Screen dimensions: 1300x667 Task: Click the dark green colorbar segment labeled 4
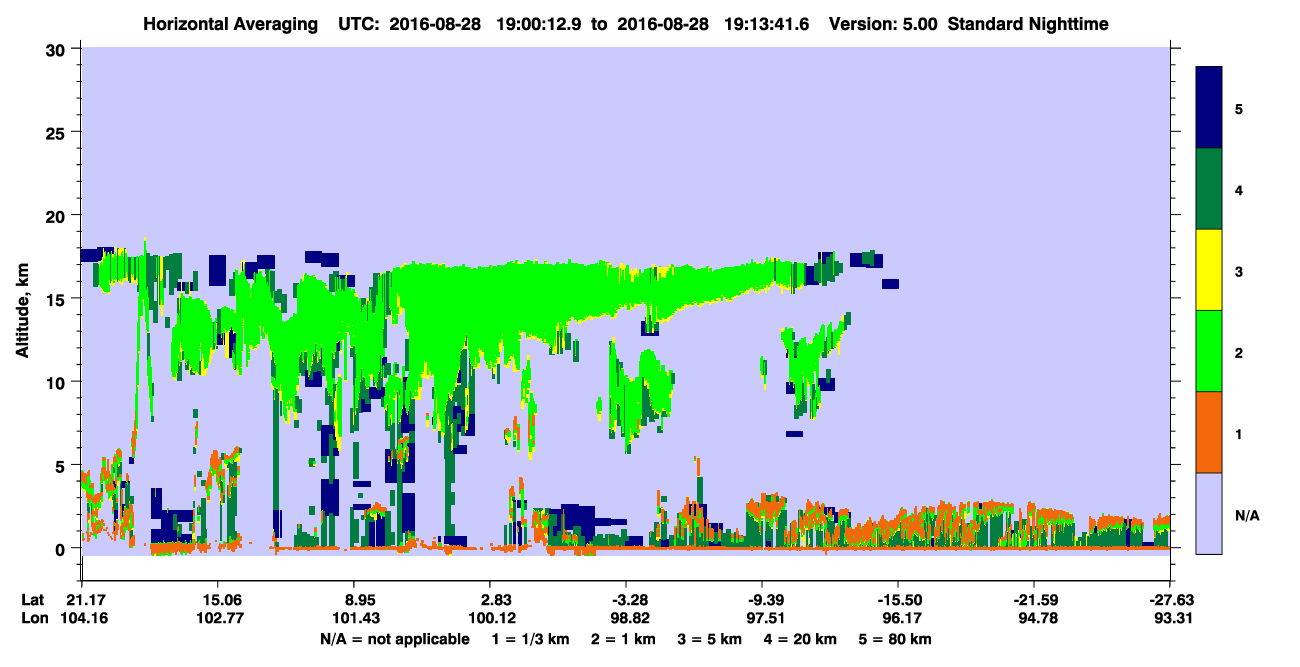click(x=1210, y=189)
